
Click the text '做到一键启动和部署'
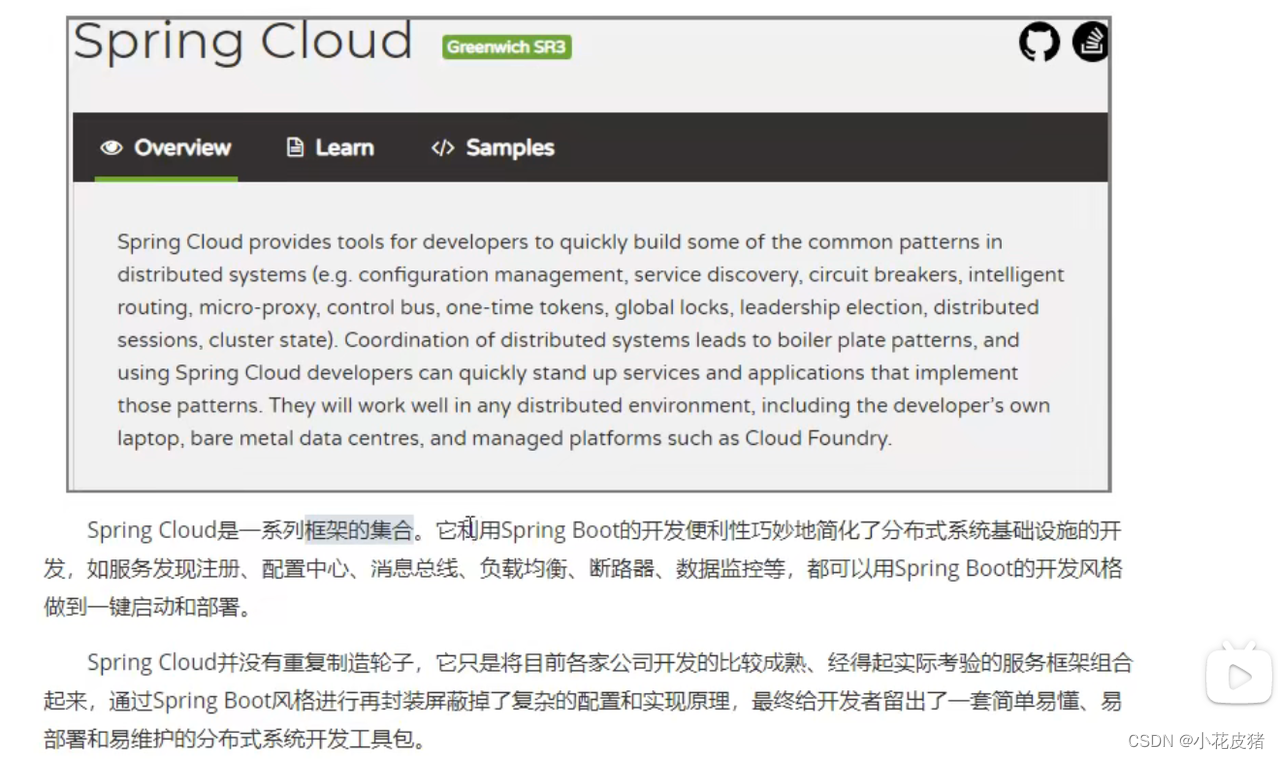143,607
